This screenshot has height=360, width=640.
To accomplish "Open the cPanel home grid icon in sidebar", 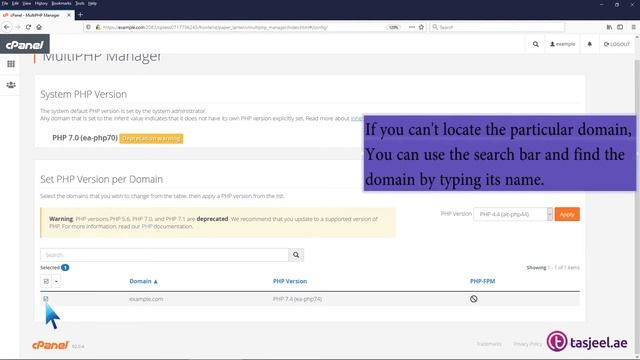I will point(11,64).
